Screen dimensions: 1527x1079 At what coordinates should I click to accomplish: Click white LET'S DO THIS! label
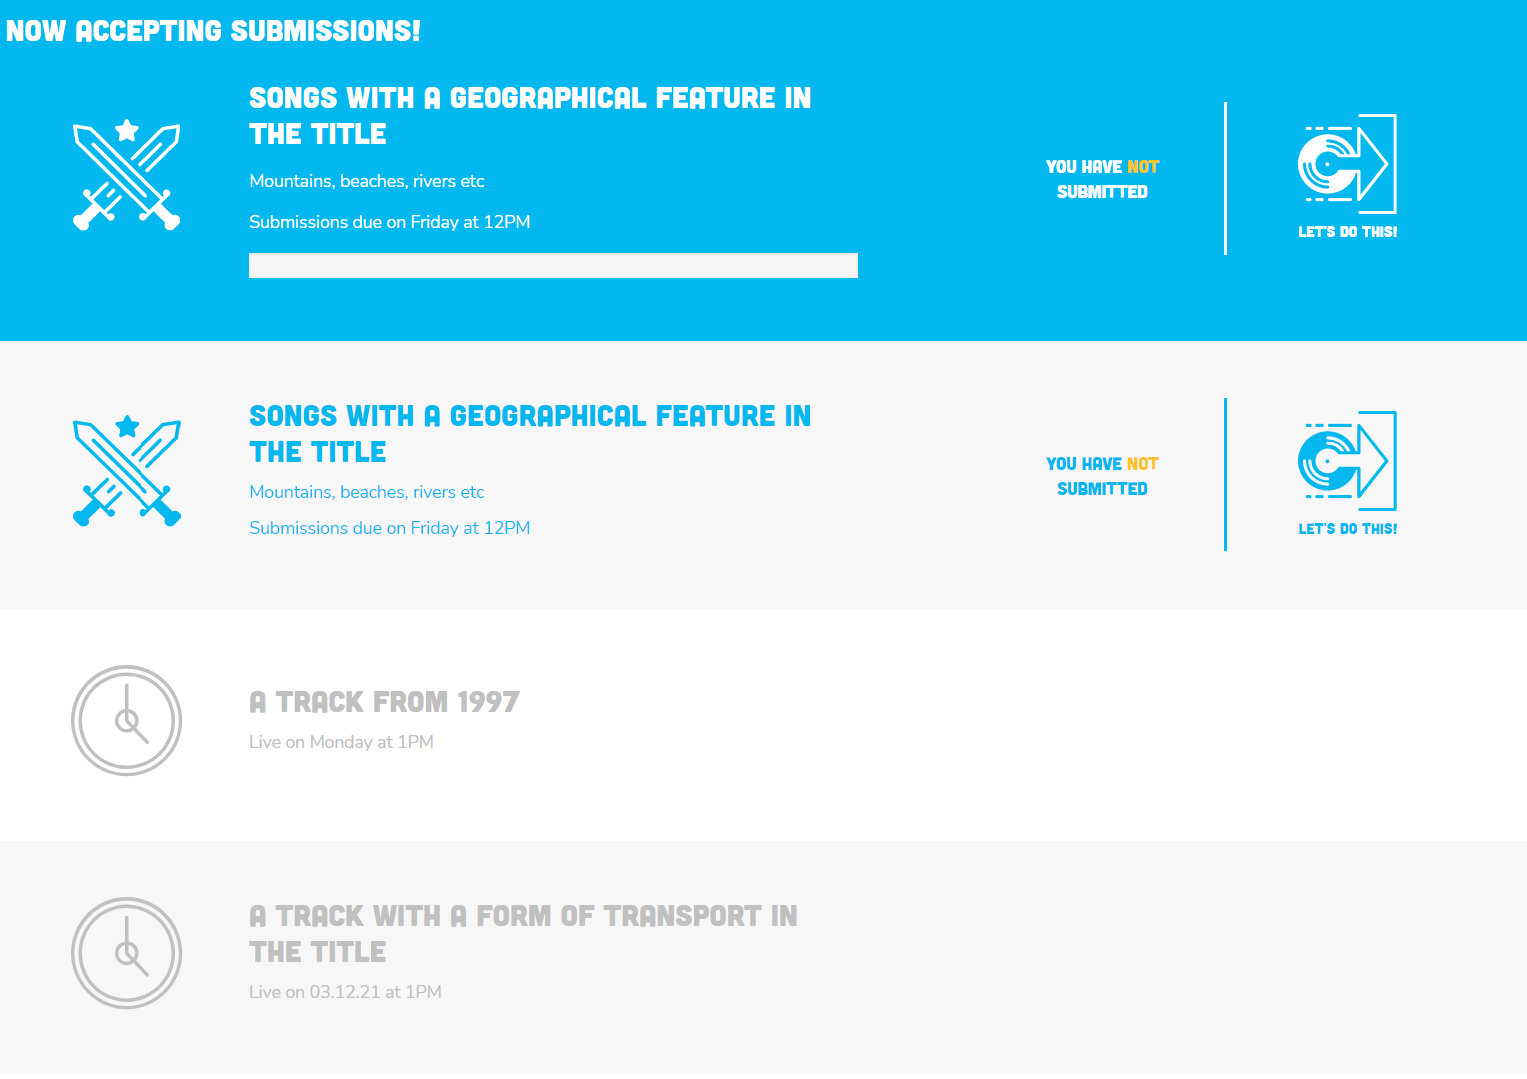1348,232
